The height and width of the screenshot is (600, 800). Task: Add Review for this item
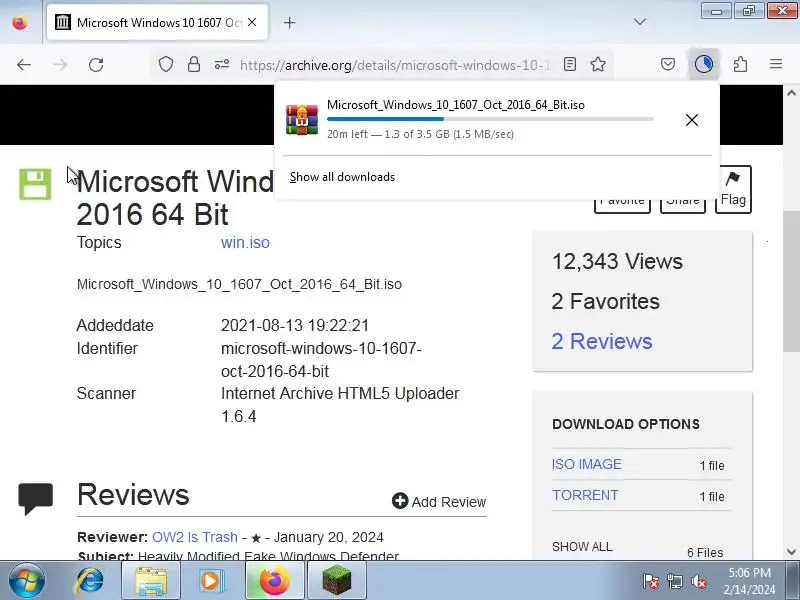click(439, 502)
